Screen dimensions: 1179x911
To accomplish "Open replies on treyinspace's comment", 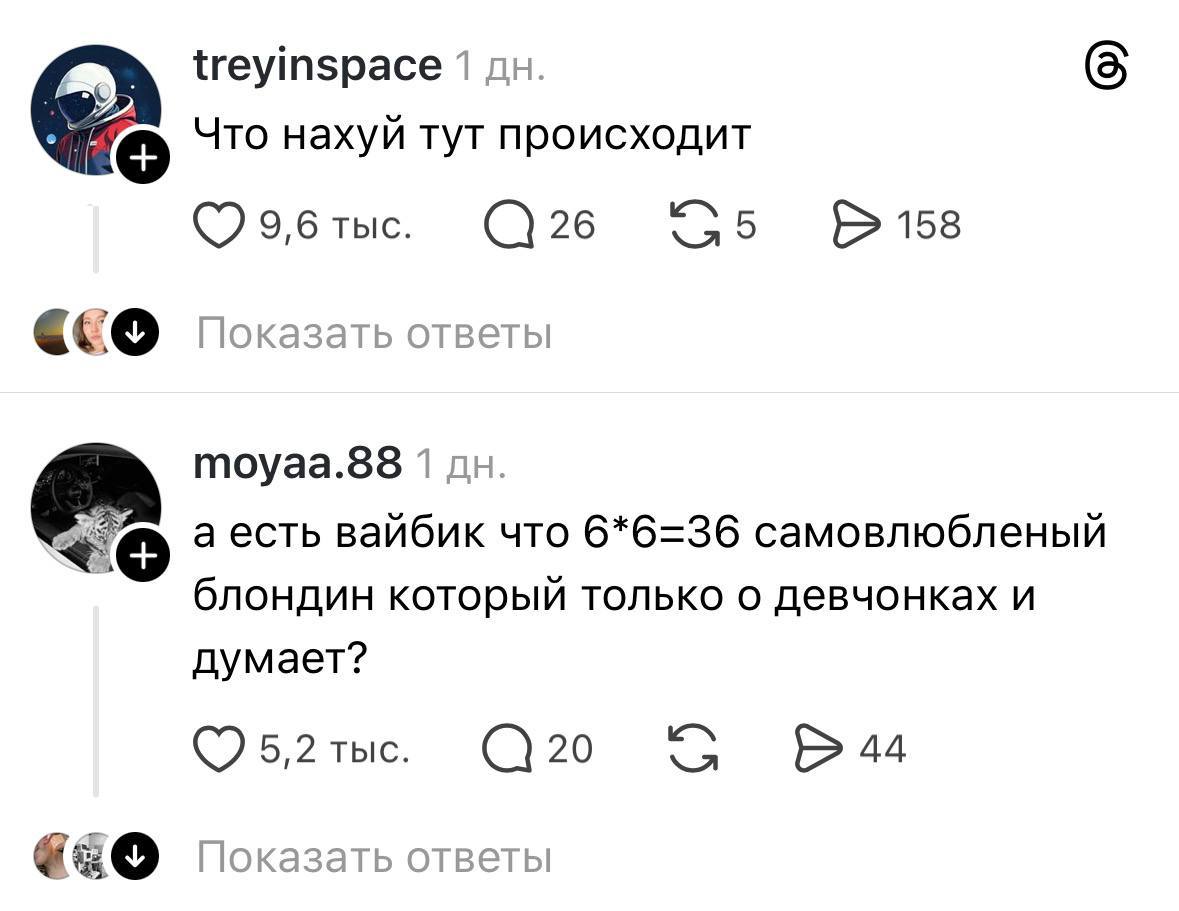I will 510,225.
